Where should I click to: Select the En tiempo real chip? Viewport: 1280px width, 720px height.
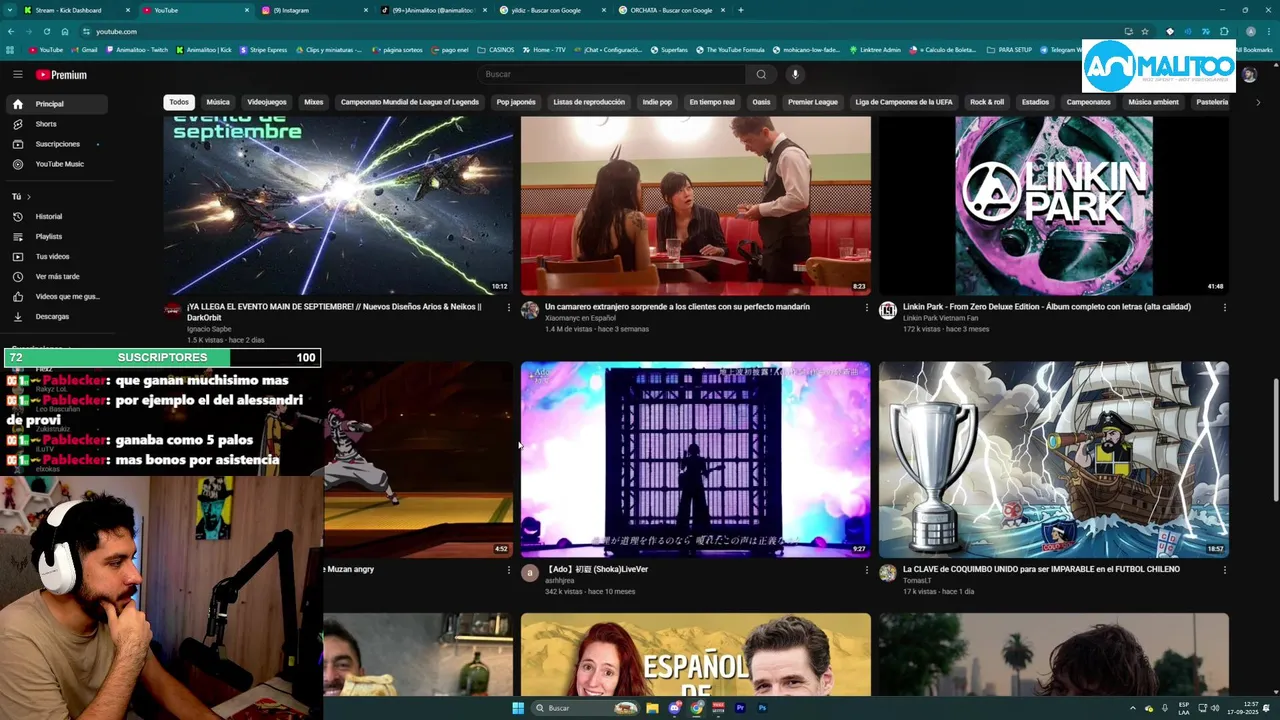(x=712, y=102)
